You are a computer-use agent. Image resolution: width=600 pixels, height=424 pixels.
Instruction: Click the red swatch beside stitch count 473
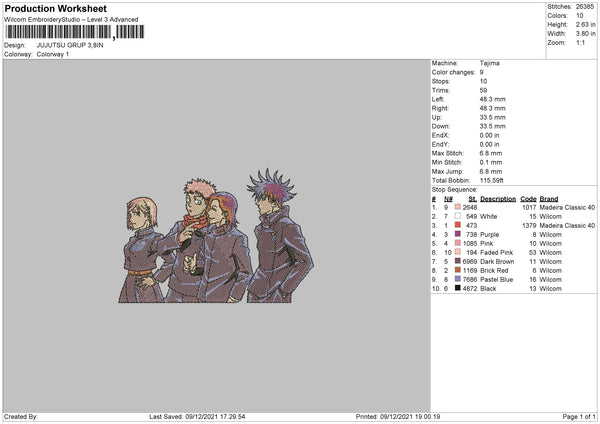point(458,225)
